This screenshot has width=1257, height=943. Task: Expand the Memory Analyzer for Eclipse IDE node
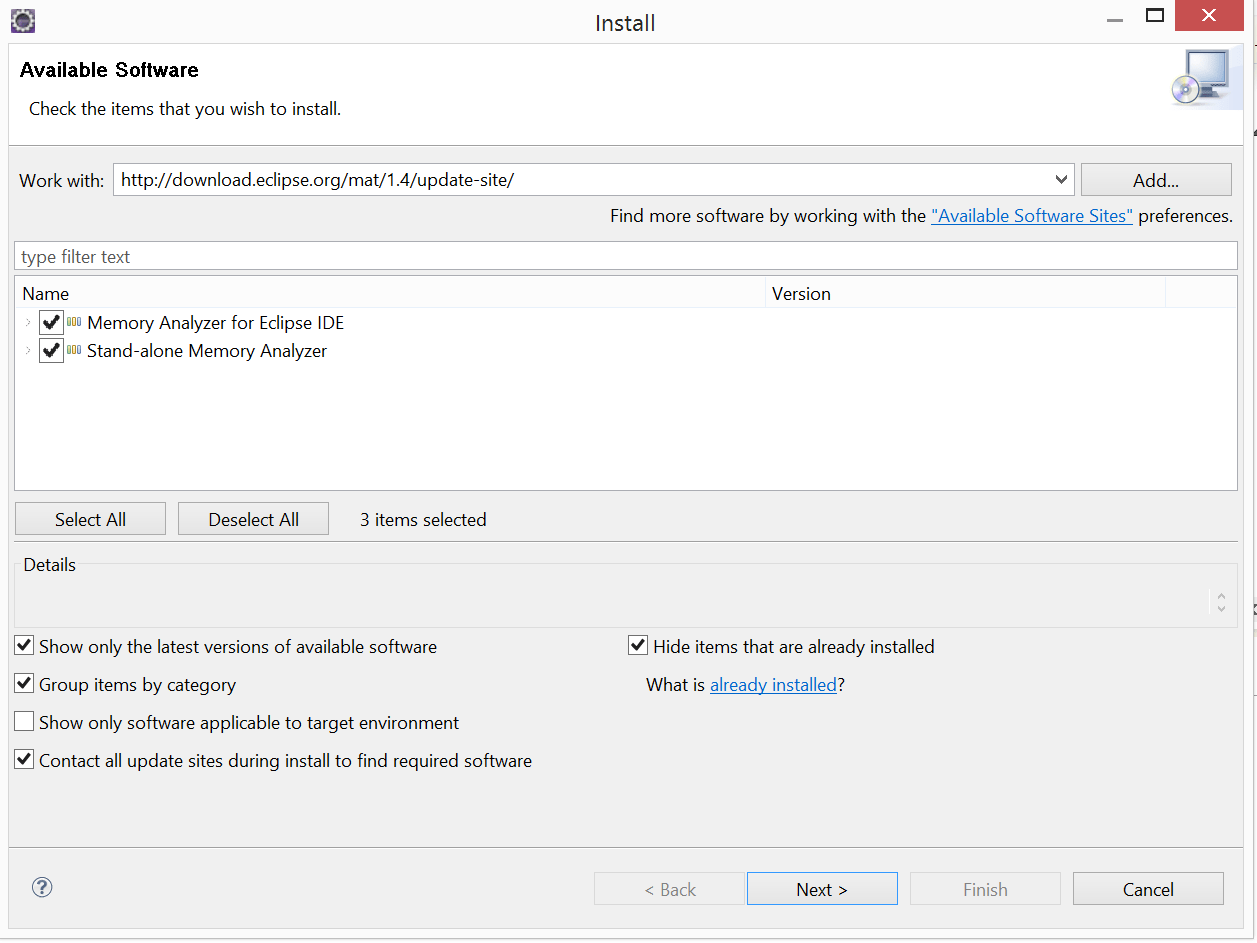[x=27, y=322]
